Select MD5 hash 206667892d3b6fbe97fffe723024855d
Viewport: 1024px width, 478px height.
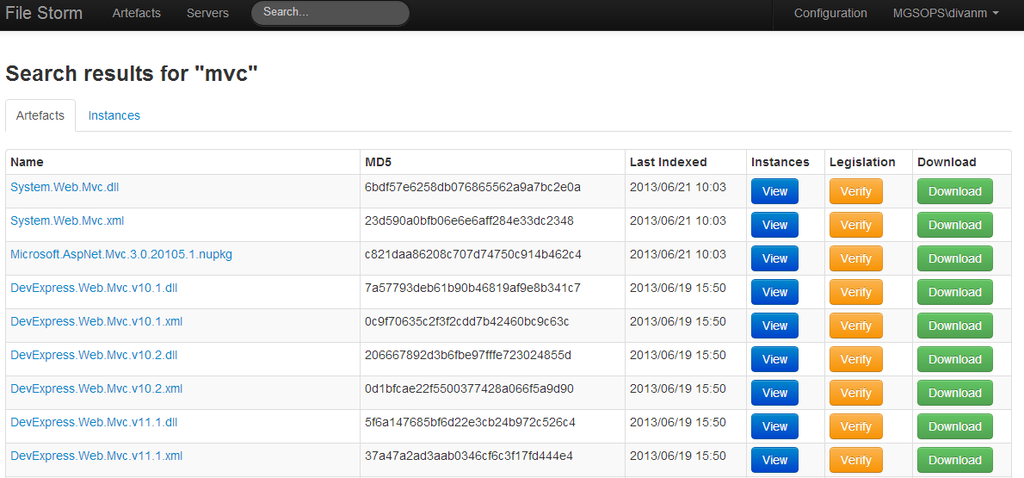click(468, 355)
